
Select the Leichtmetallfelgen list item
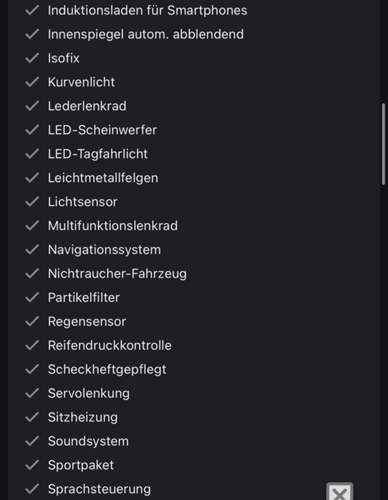(x=103, y=178)
